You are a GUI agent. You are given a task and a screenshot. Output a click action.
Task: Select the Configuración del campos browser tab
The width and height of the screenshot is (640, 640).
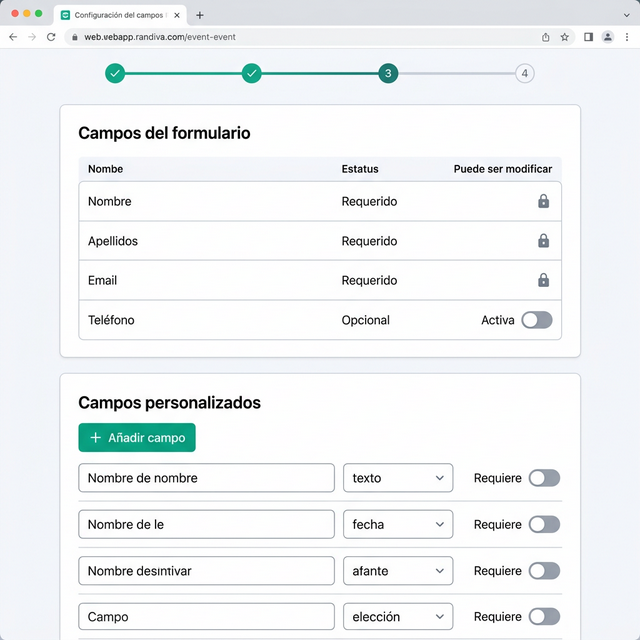(120, 16)
